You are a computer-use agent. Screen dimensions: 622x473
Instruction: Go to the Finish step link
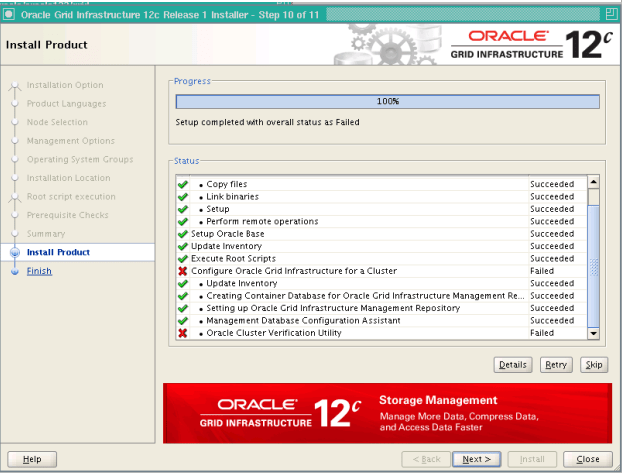click(x=39, y=271)
